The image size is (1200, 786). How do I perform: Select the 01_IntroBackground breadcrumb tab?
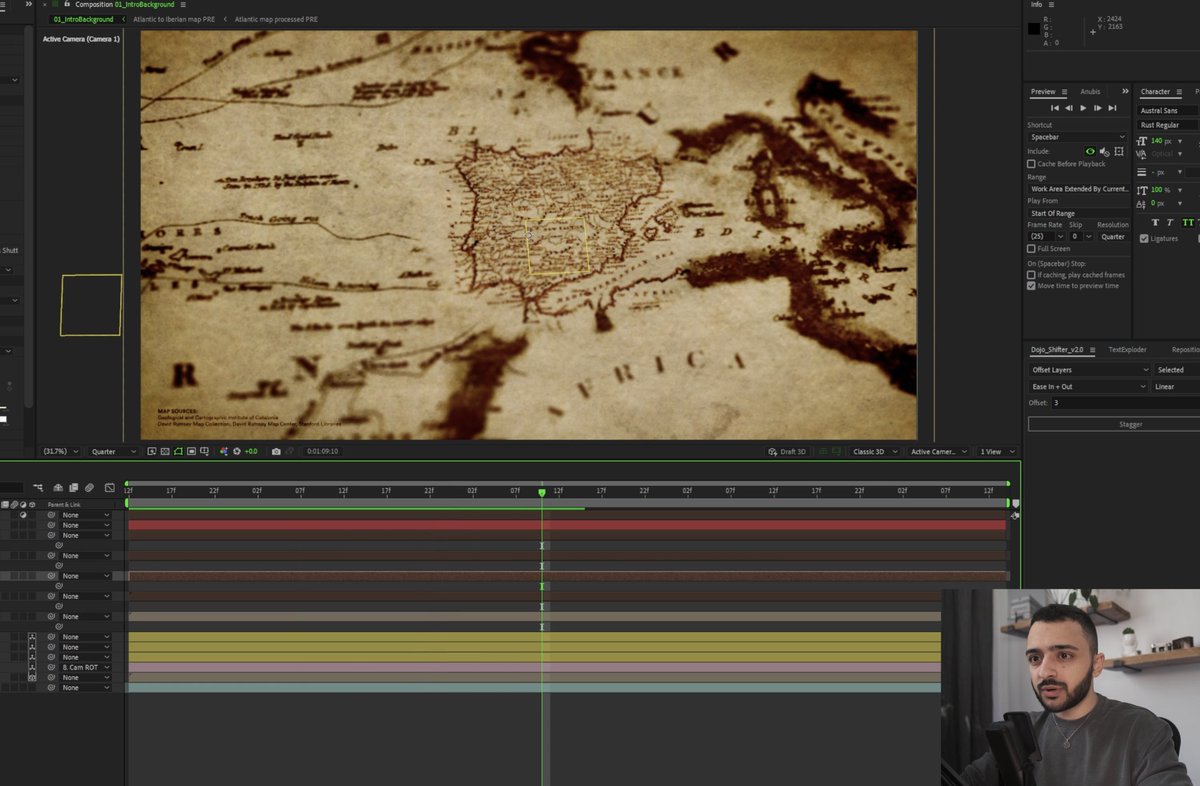pos(84,19)
